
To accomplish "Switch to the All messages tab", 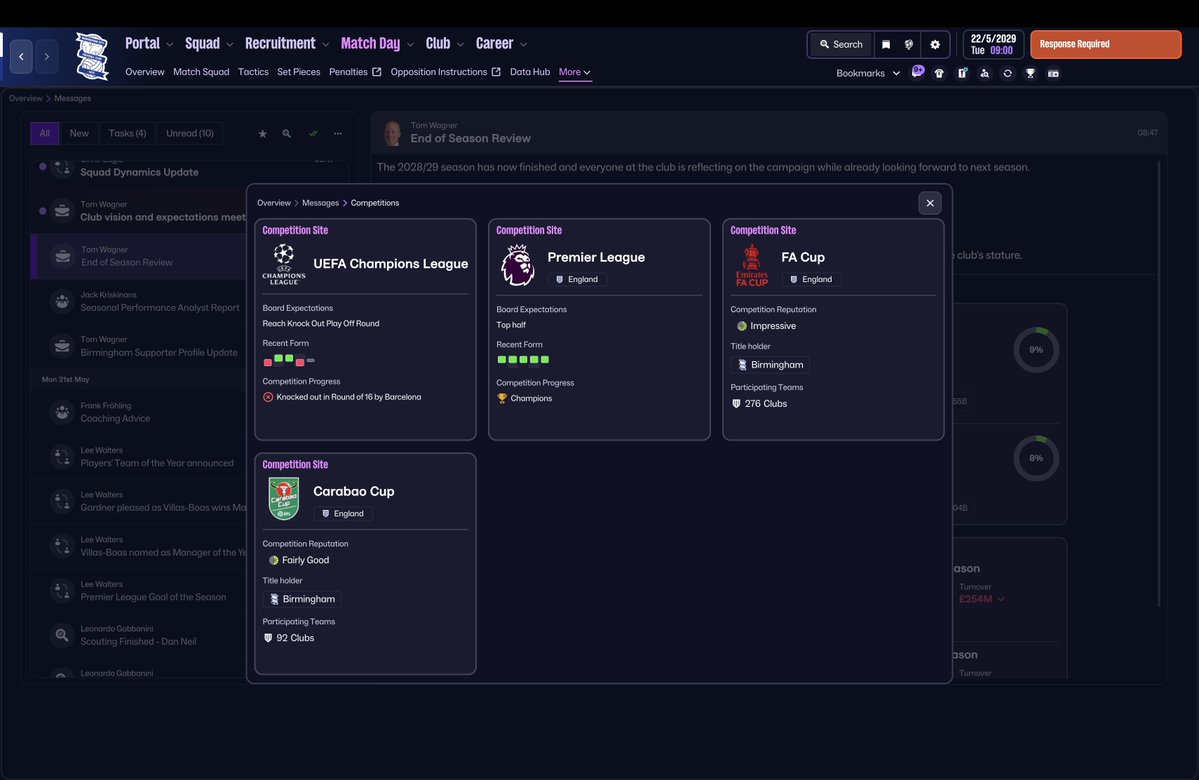I will 44,133.
